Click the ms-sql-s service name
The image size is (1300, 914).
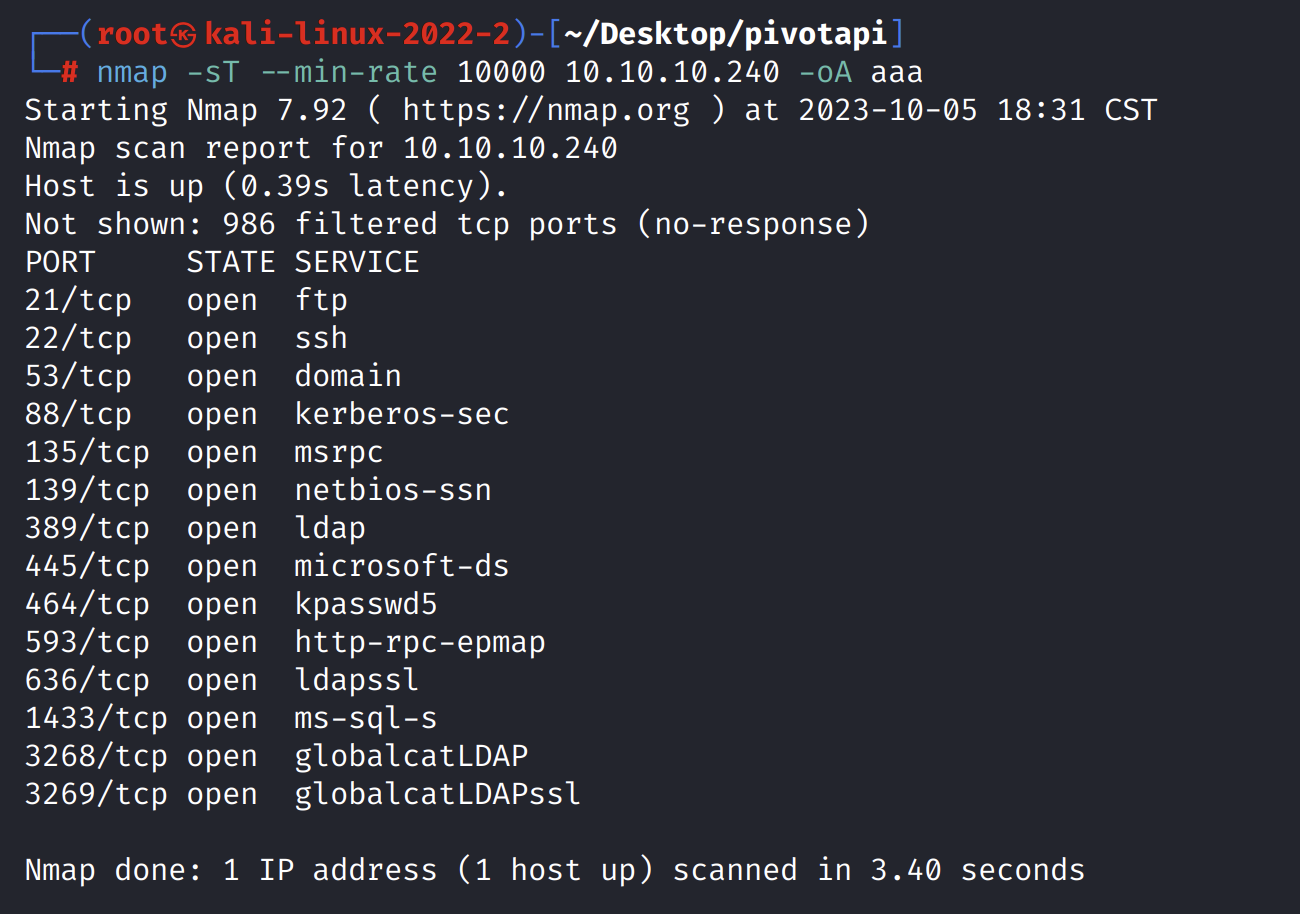[366, 718]
